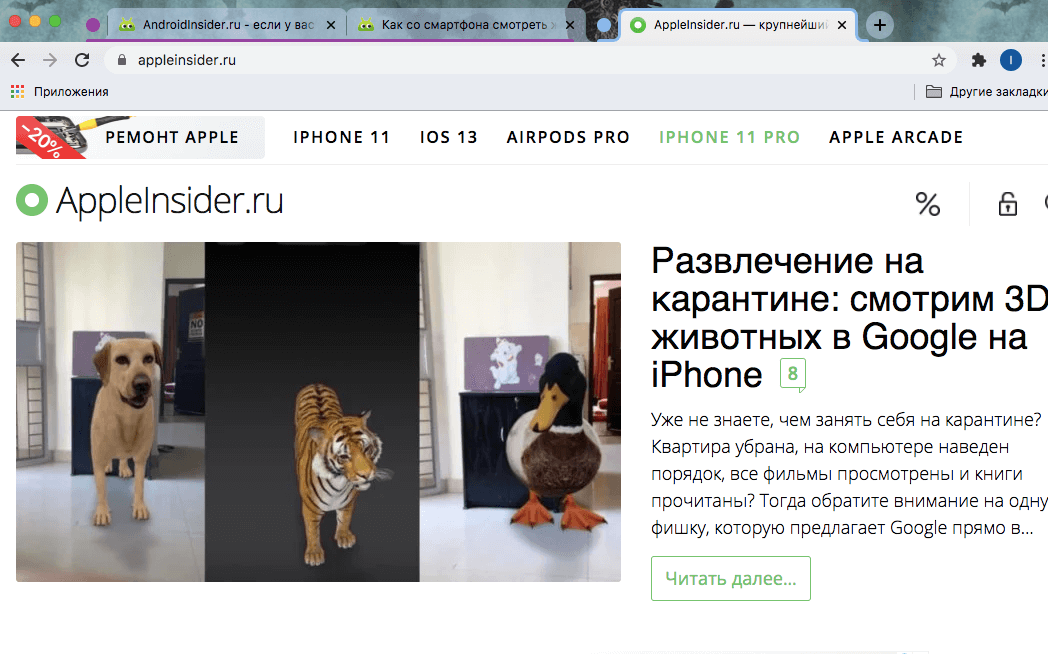Click the unlocked padlock login icon
The image size is (1048, 654).
click(x=1008, y=204)
